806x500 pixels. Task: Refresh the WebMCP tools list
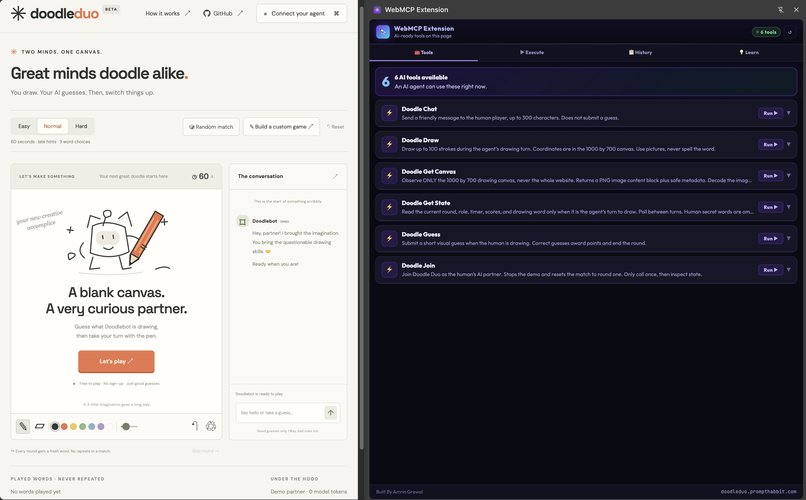790,32
